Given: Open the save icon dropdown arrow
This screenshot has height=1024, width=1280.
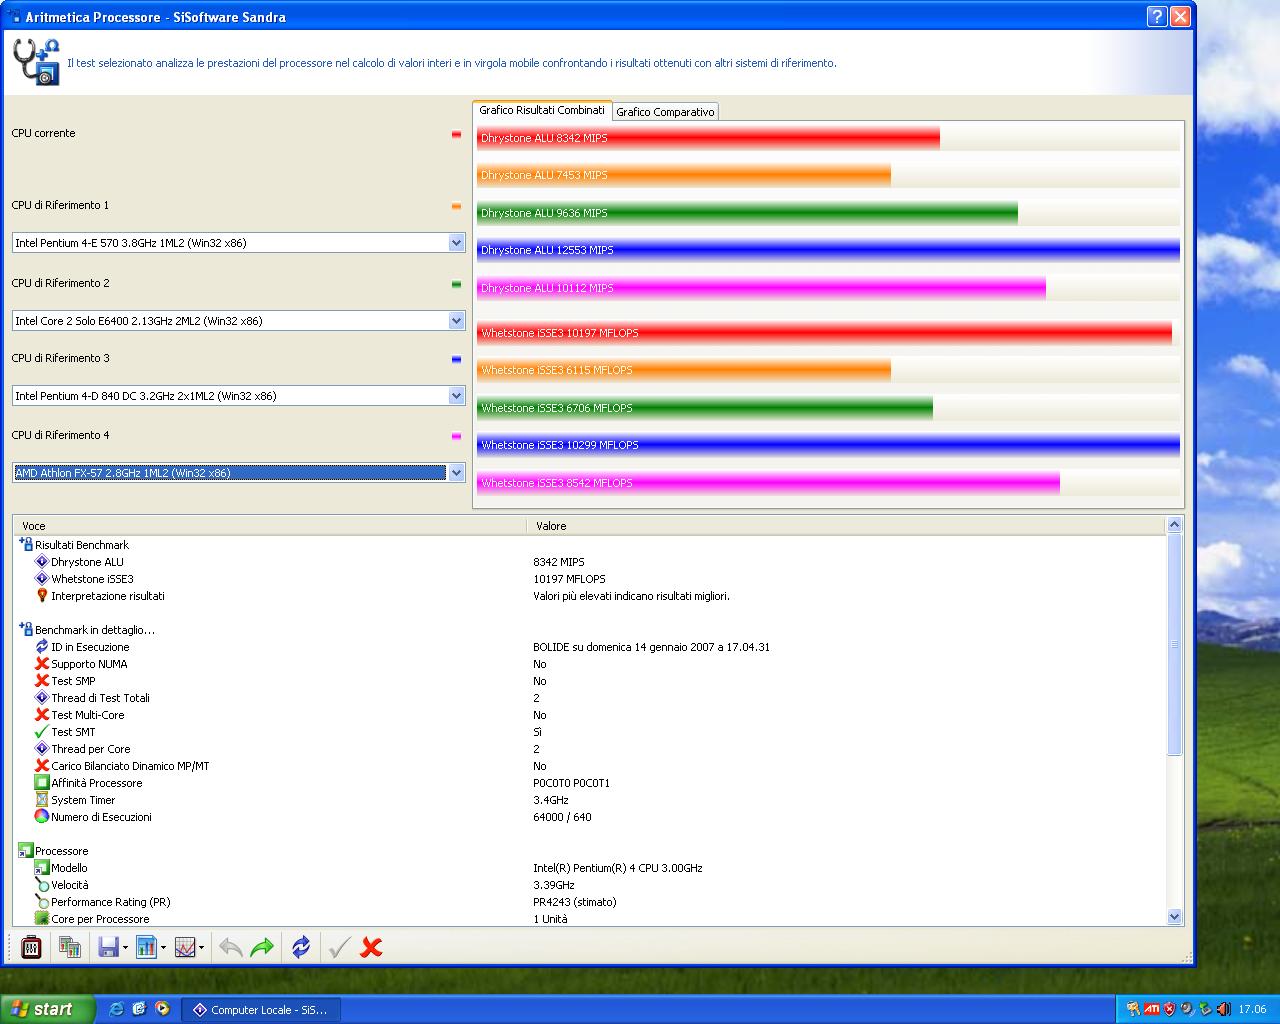Looking at the screenshot, I should tap(124, 947).
